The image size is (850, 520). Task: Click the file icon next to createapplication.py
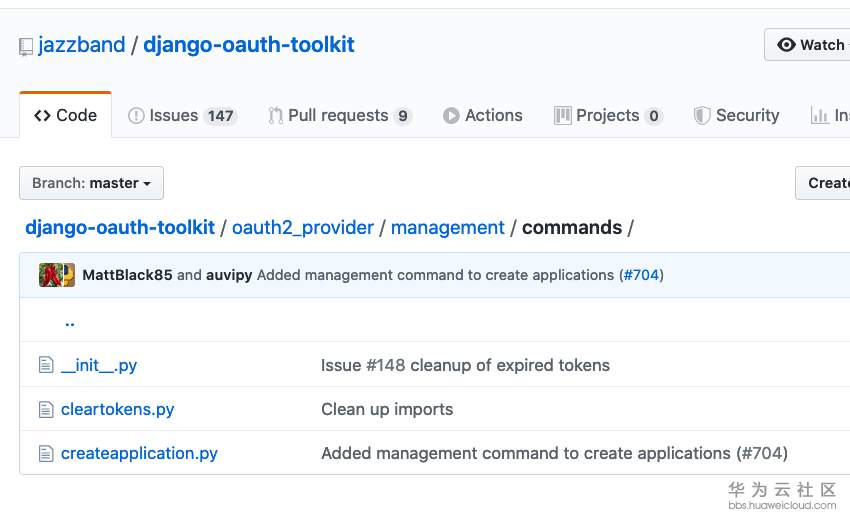click(x=45, y=453)
